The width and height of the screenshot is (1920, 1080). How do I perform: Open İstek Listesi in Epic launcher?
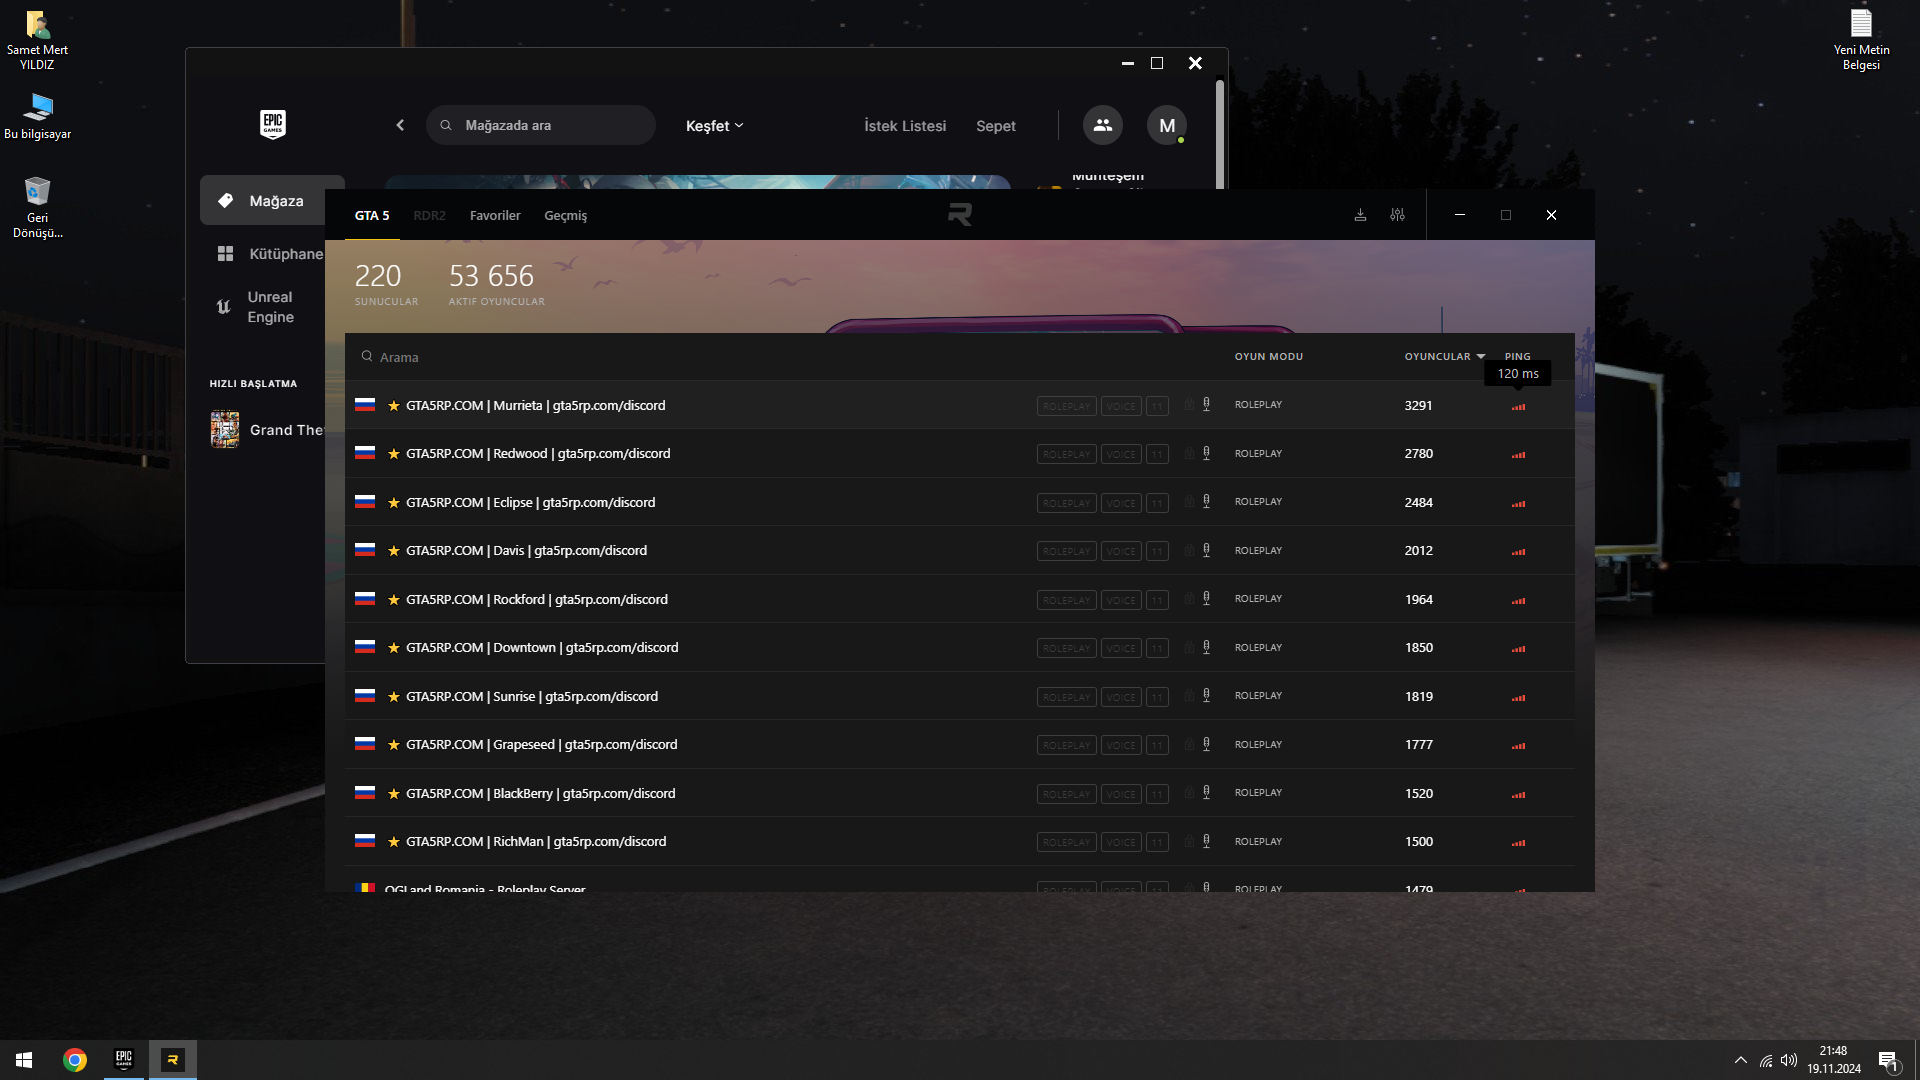tap(905, 126)
